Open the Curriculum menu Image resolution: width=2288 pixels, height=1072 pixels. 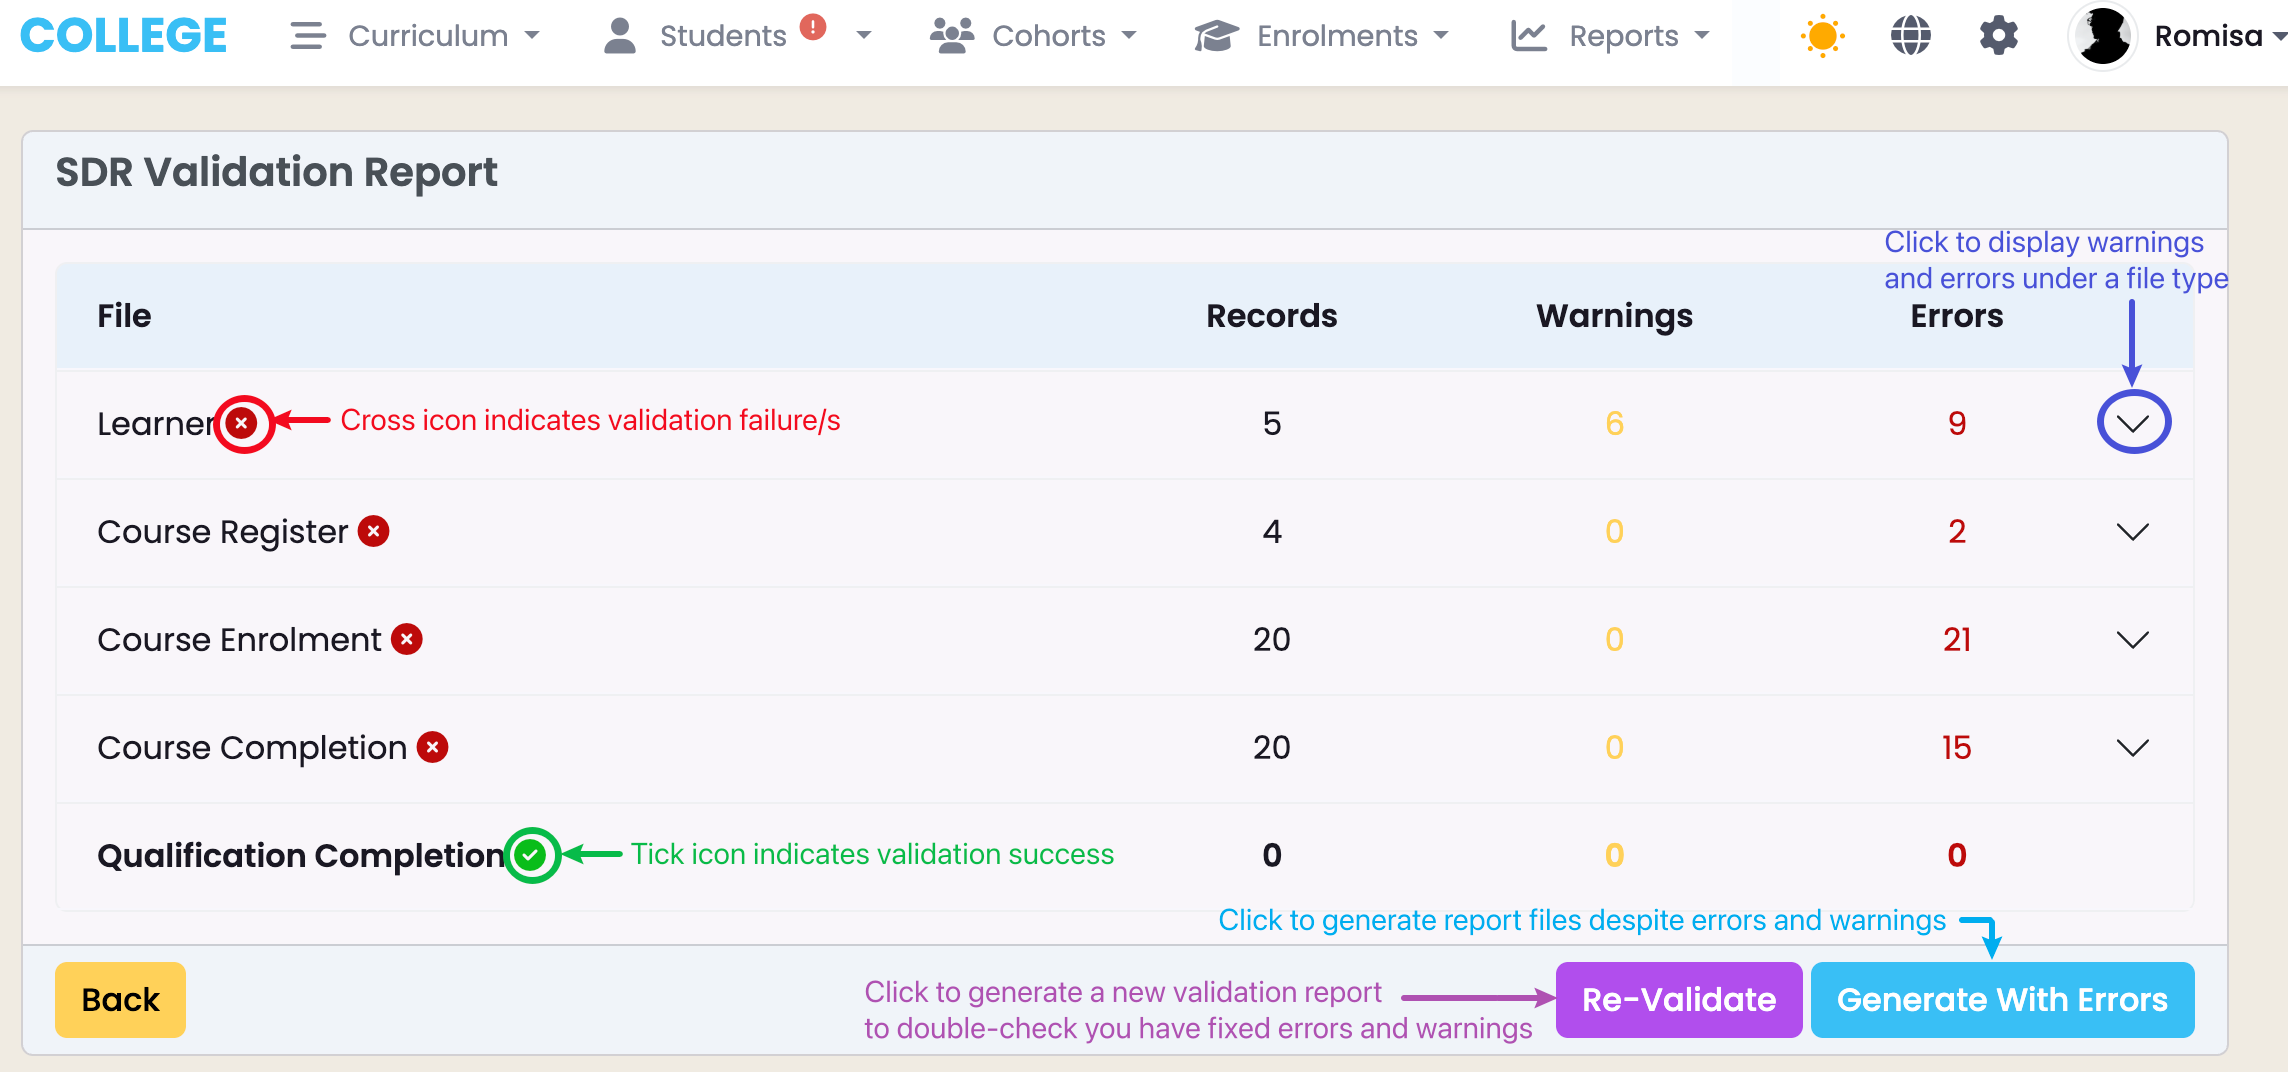coord(415,36)
